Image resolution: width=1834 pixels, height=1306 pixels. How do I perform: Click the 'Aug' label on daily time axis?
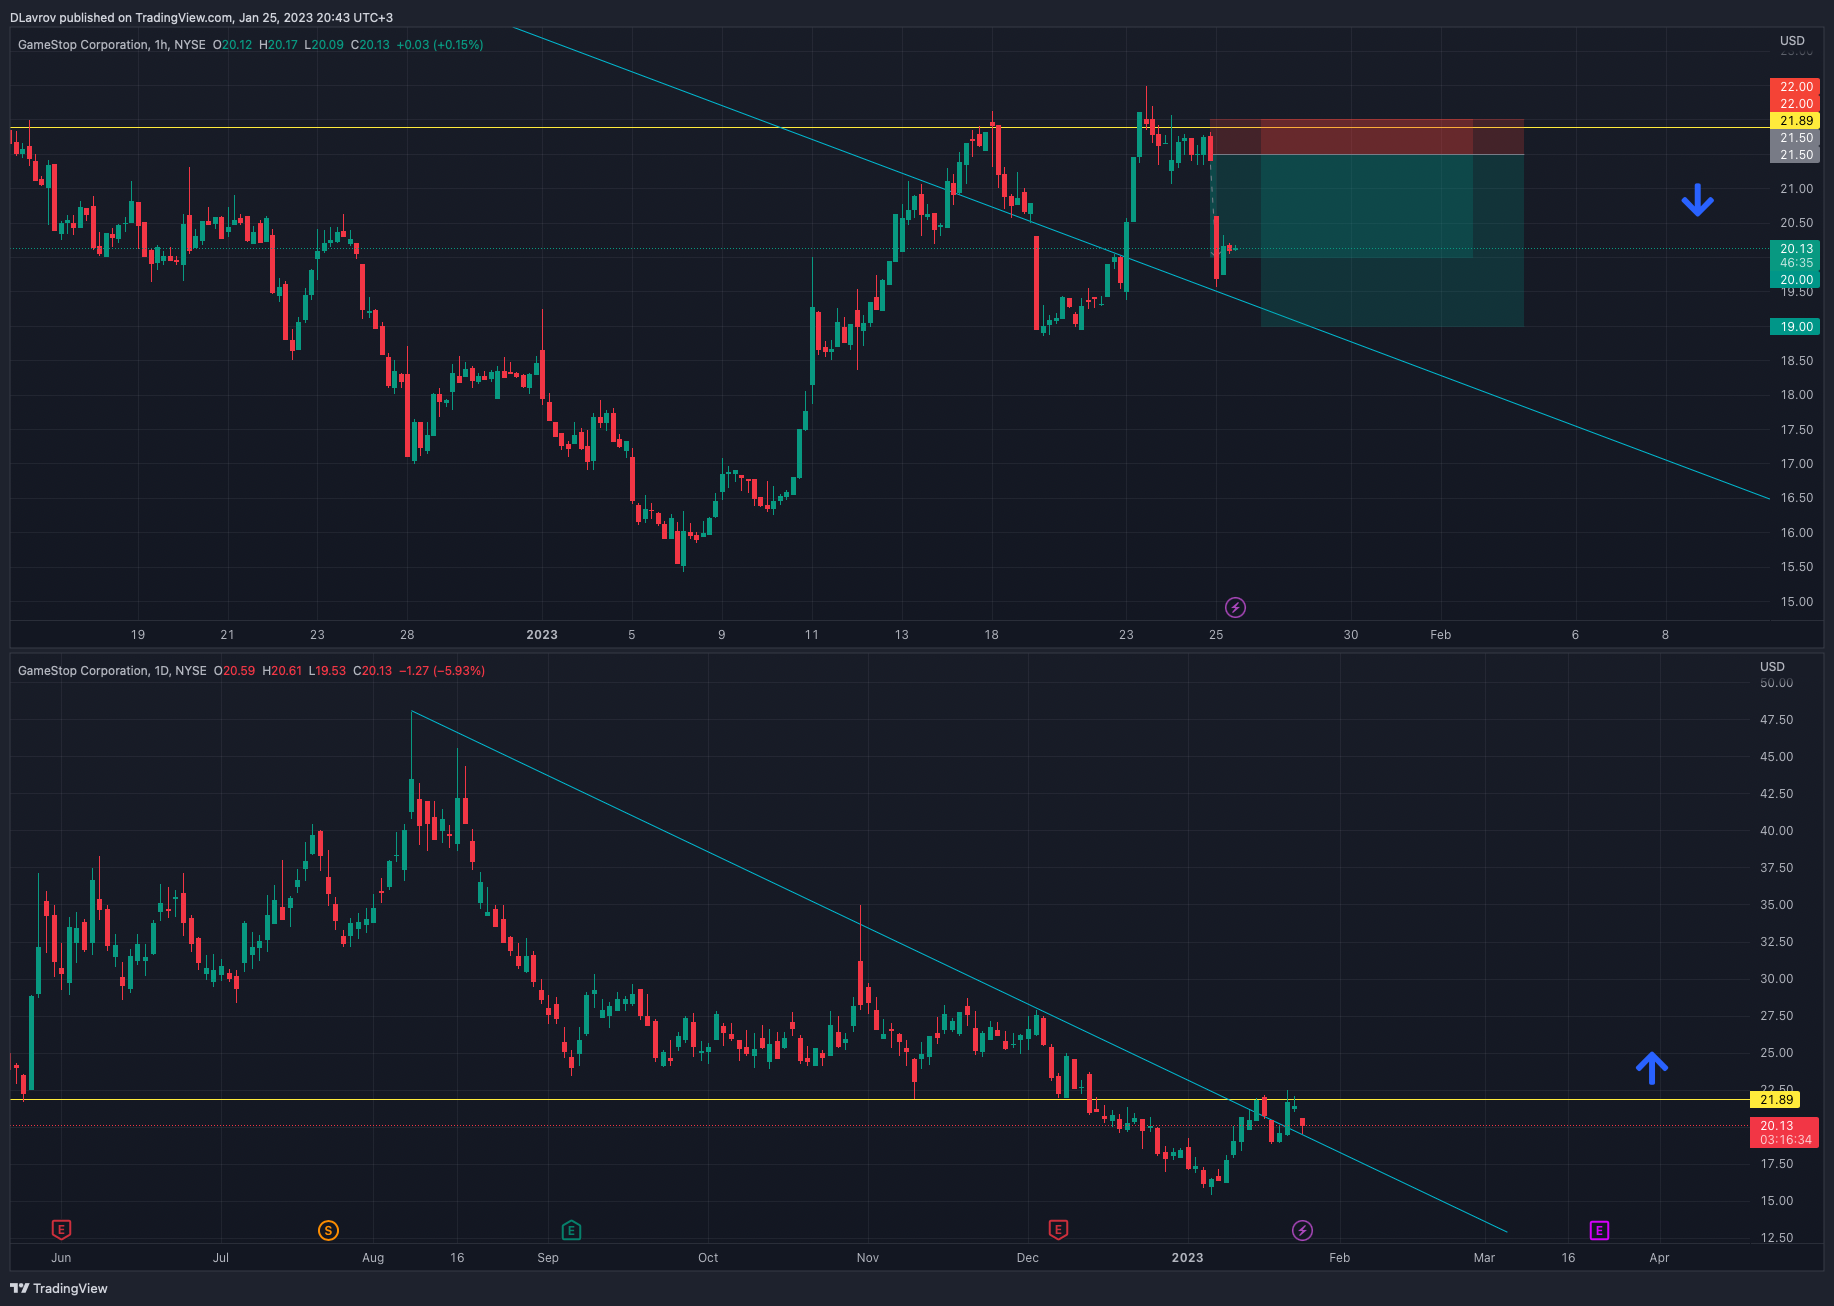[x=373, y=1258]
